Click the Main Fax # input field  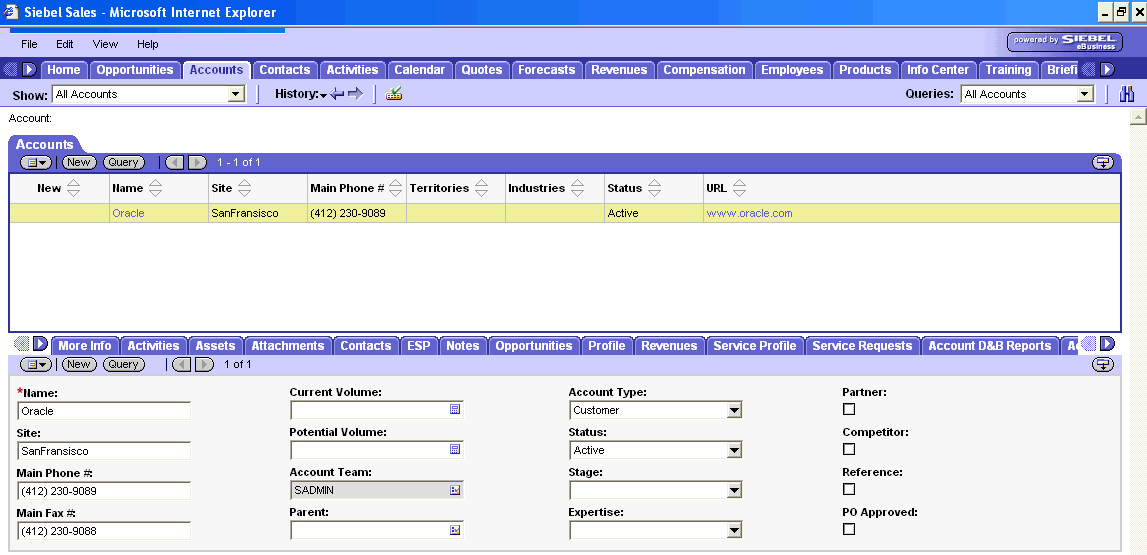coord(104,531)
